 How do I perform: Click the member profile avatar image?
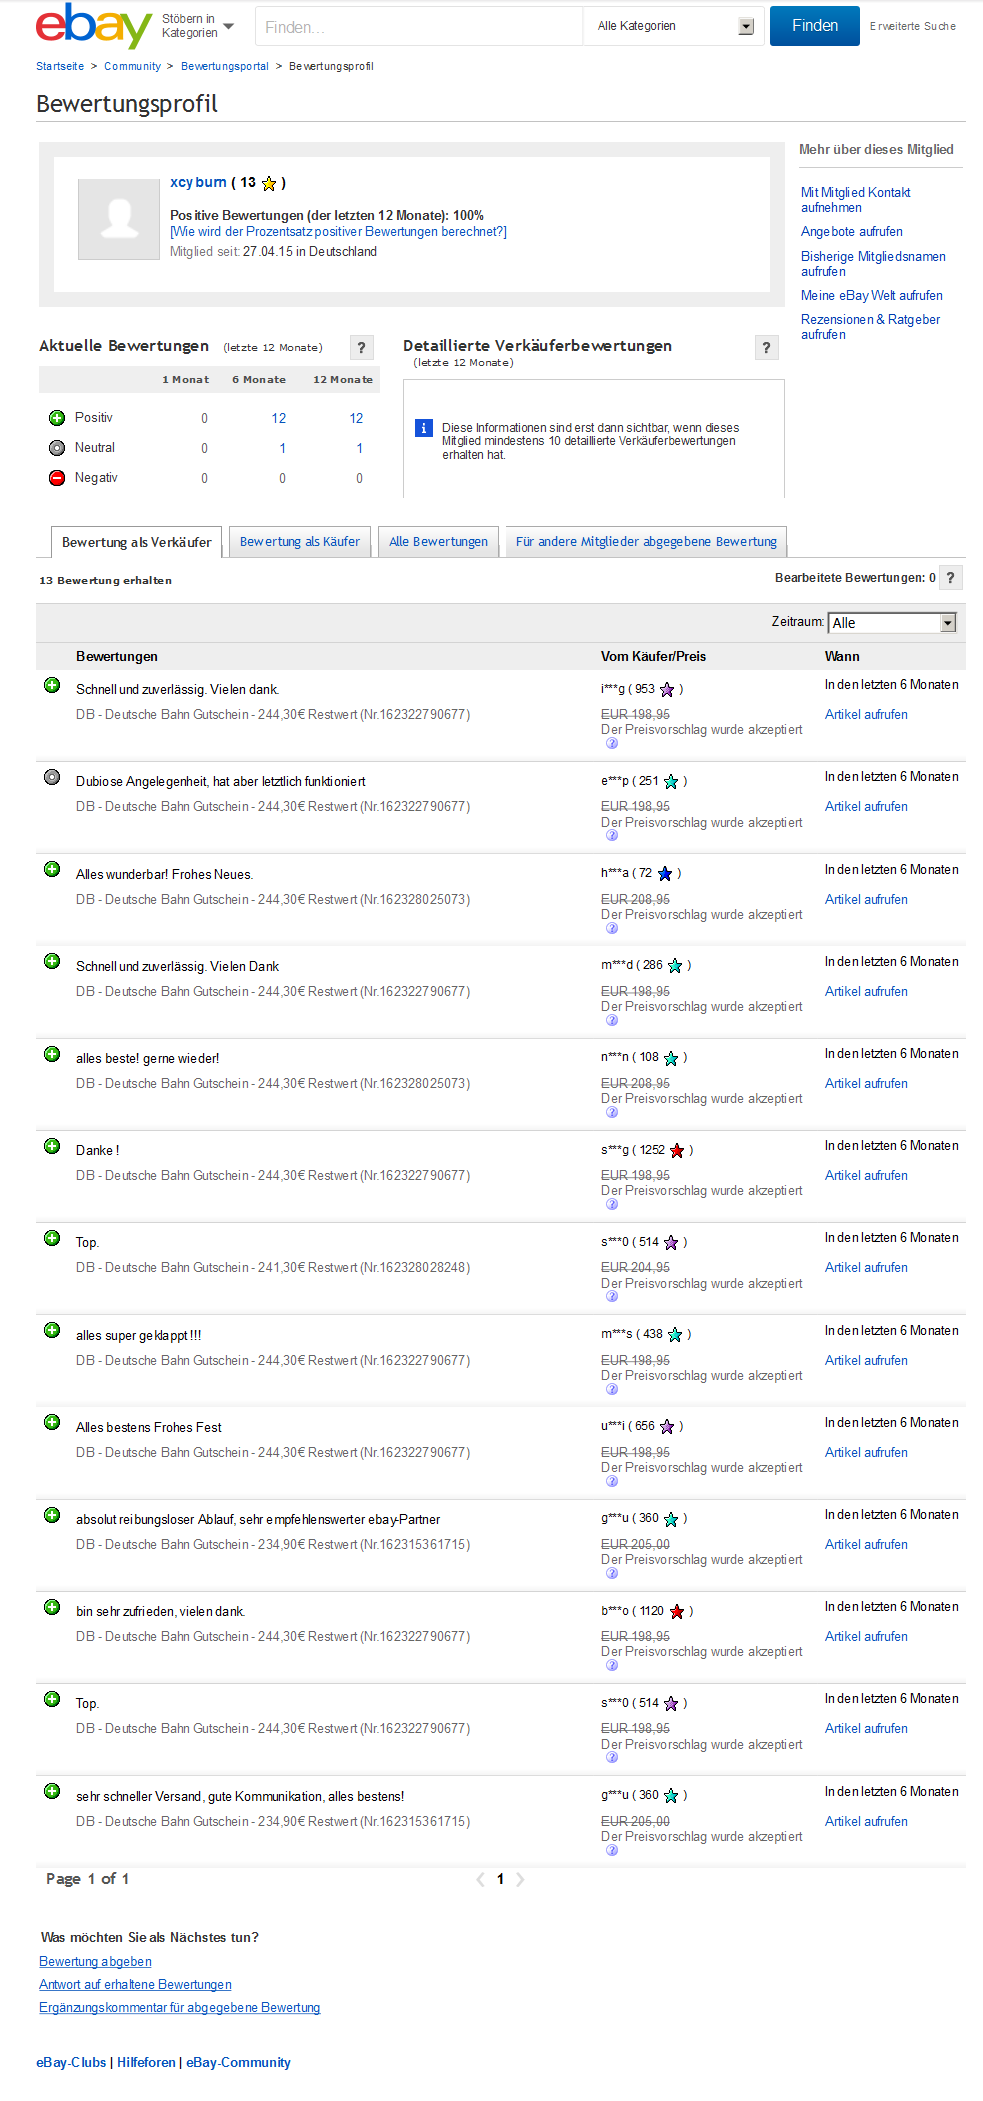pyautogui.click(x=119, y=219)
